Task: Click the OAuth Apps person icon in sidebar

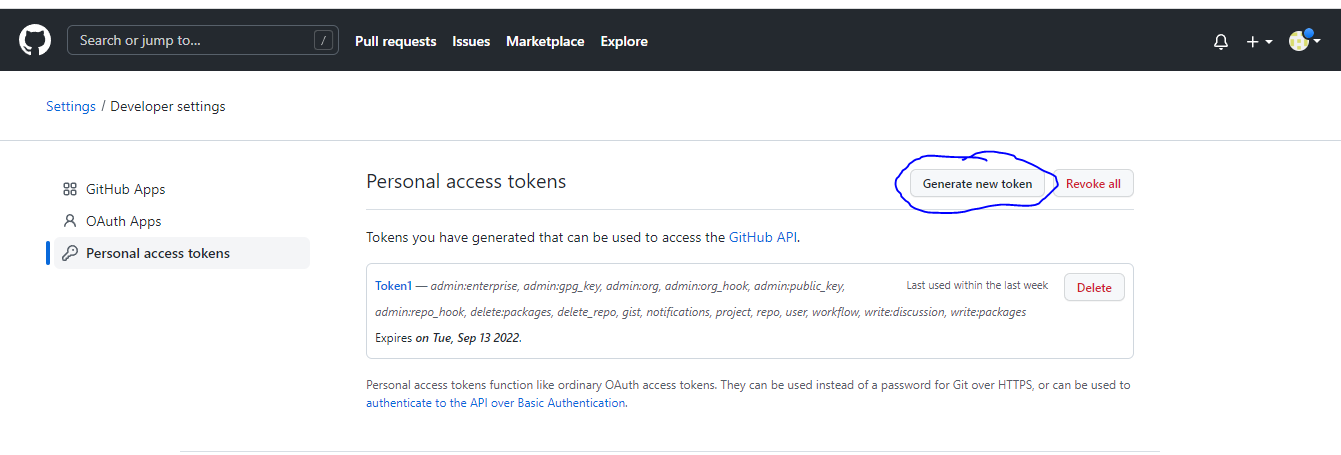Action: (x=70, y=221)
